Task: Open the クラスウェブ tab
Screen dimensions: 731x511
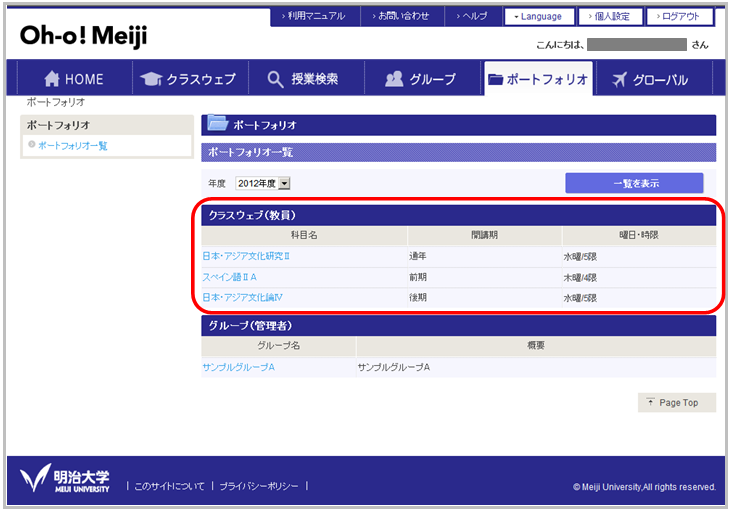Action: pos(190,79)
